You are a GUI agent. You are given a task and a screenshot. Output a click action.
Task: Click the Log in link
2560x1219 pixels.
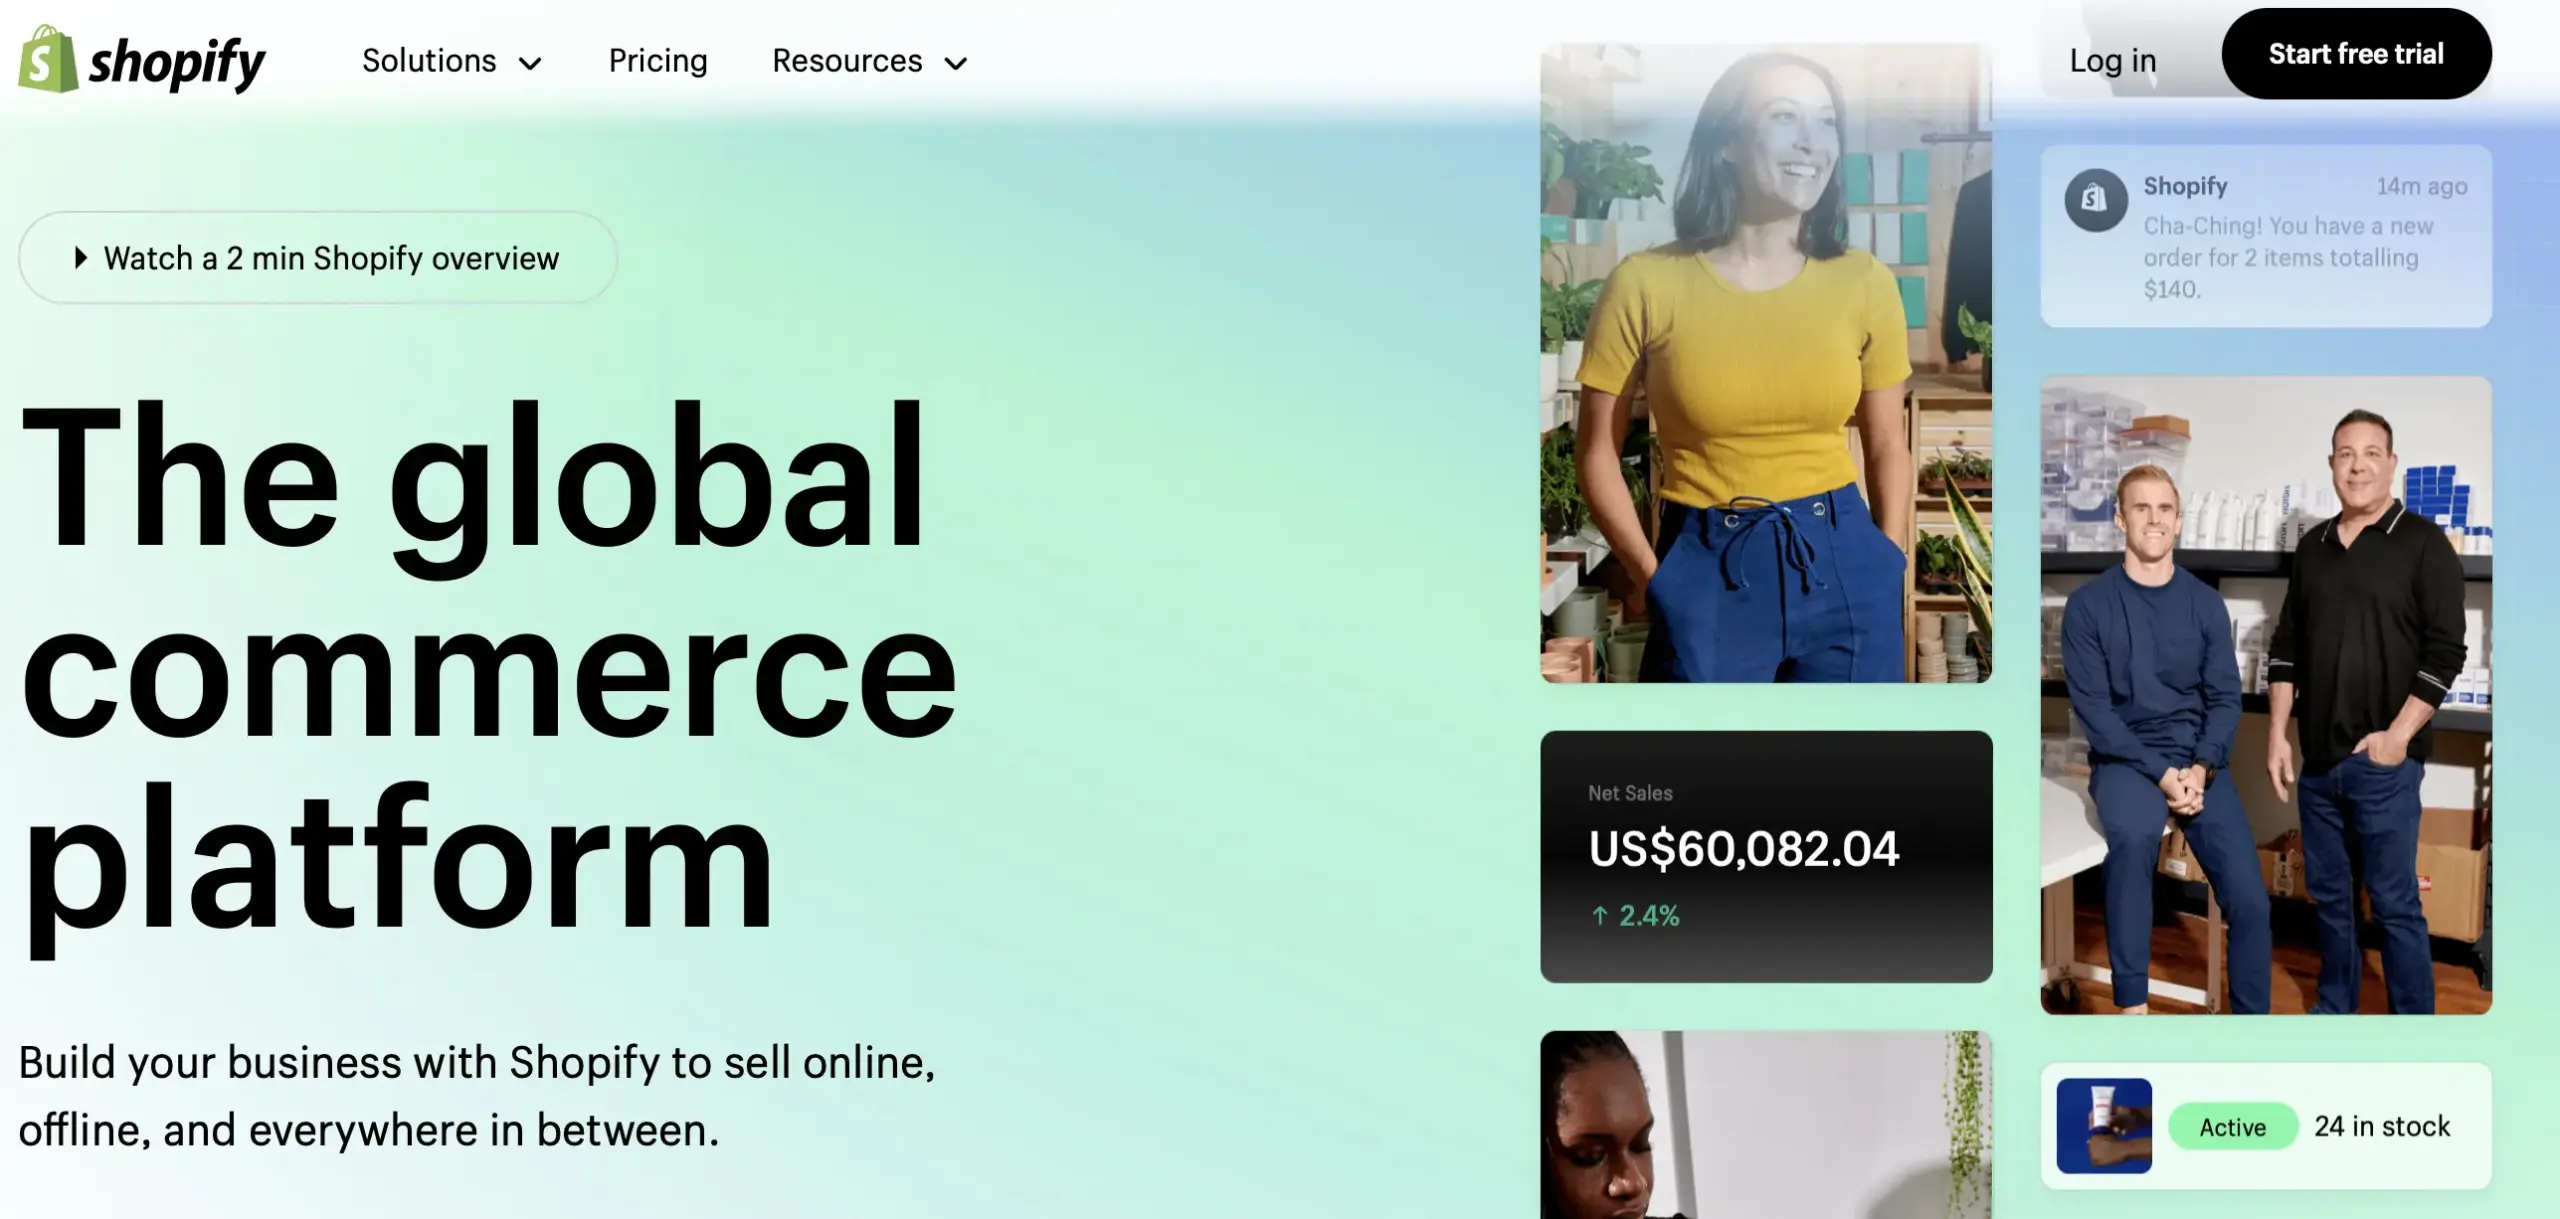[x=2112, y=61]
